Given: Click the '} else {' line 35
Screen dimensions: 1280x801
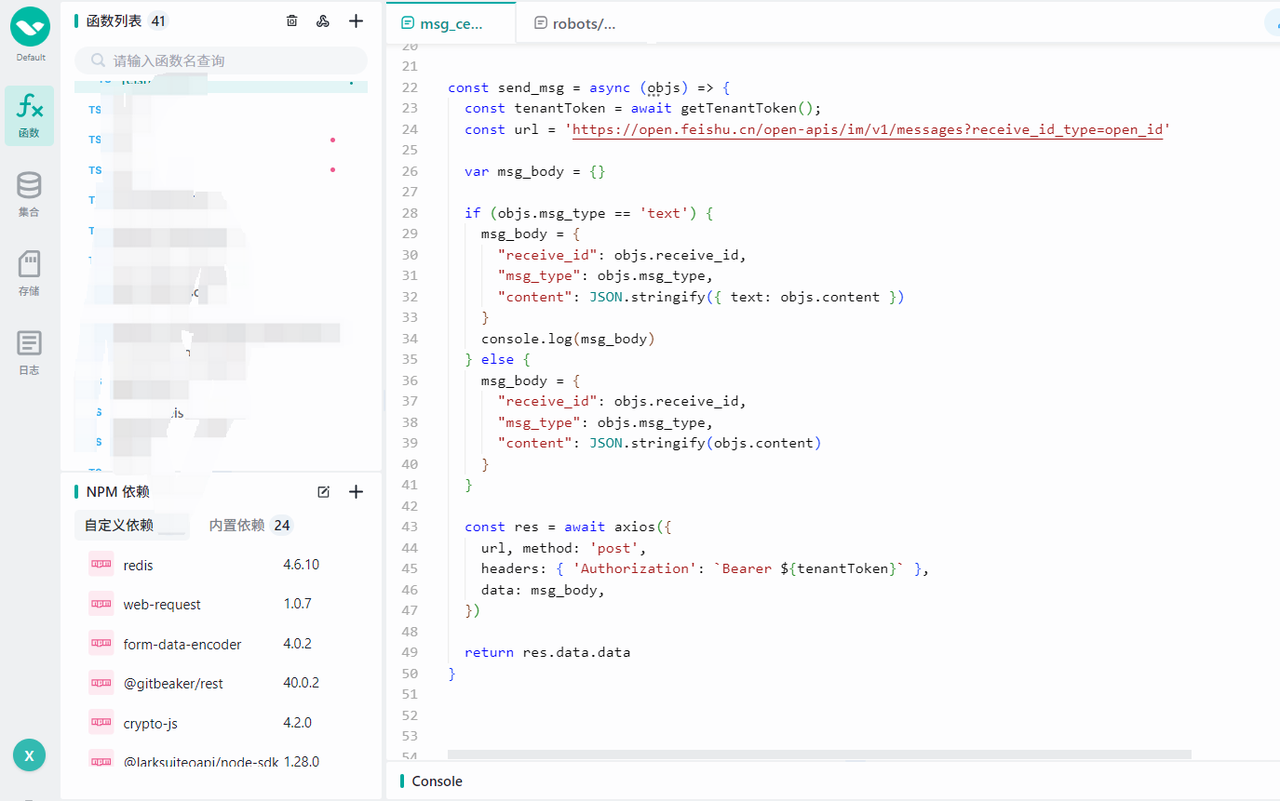Looking at the screenshot, I should pyautogui.click(x=497, y=360).
